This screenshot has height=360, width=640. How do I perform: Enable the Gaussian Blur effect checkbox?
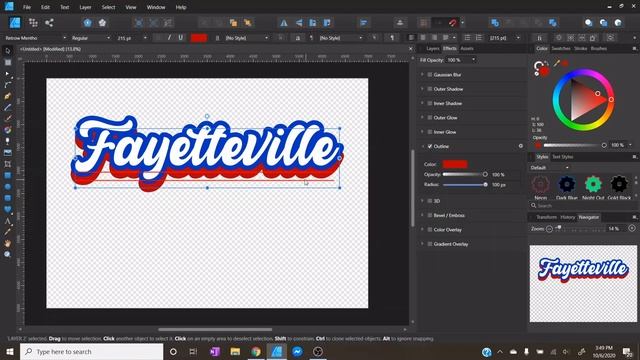[x=429, y=75]
